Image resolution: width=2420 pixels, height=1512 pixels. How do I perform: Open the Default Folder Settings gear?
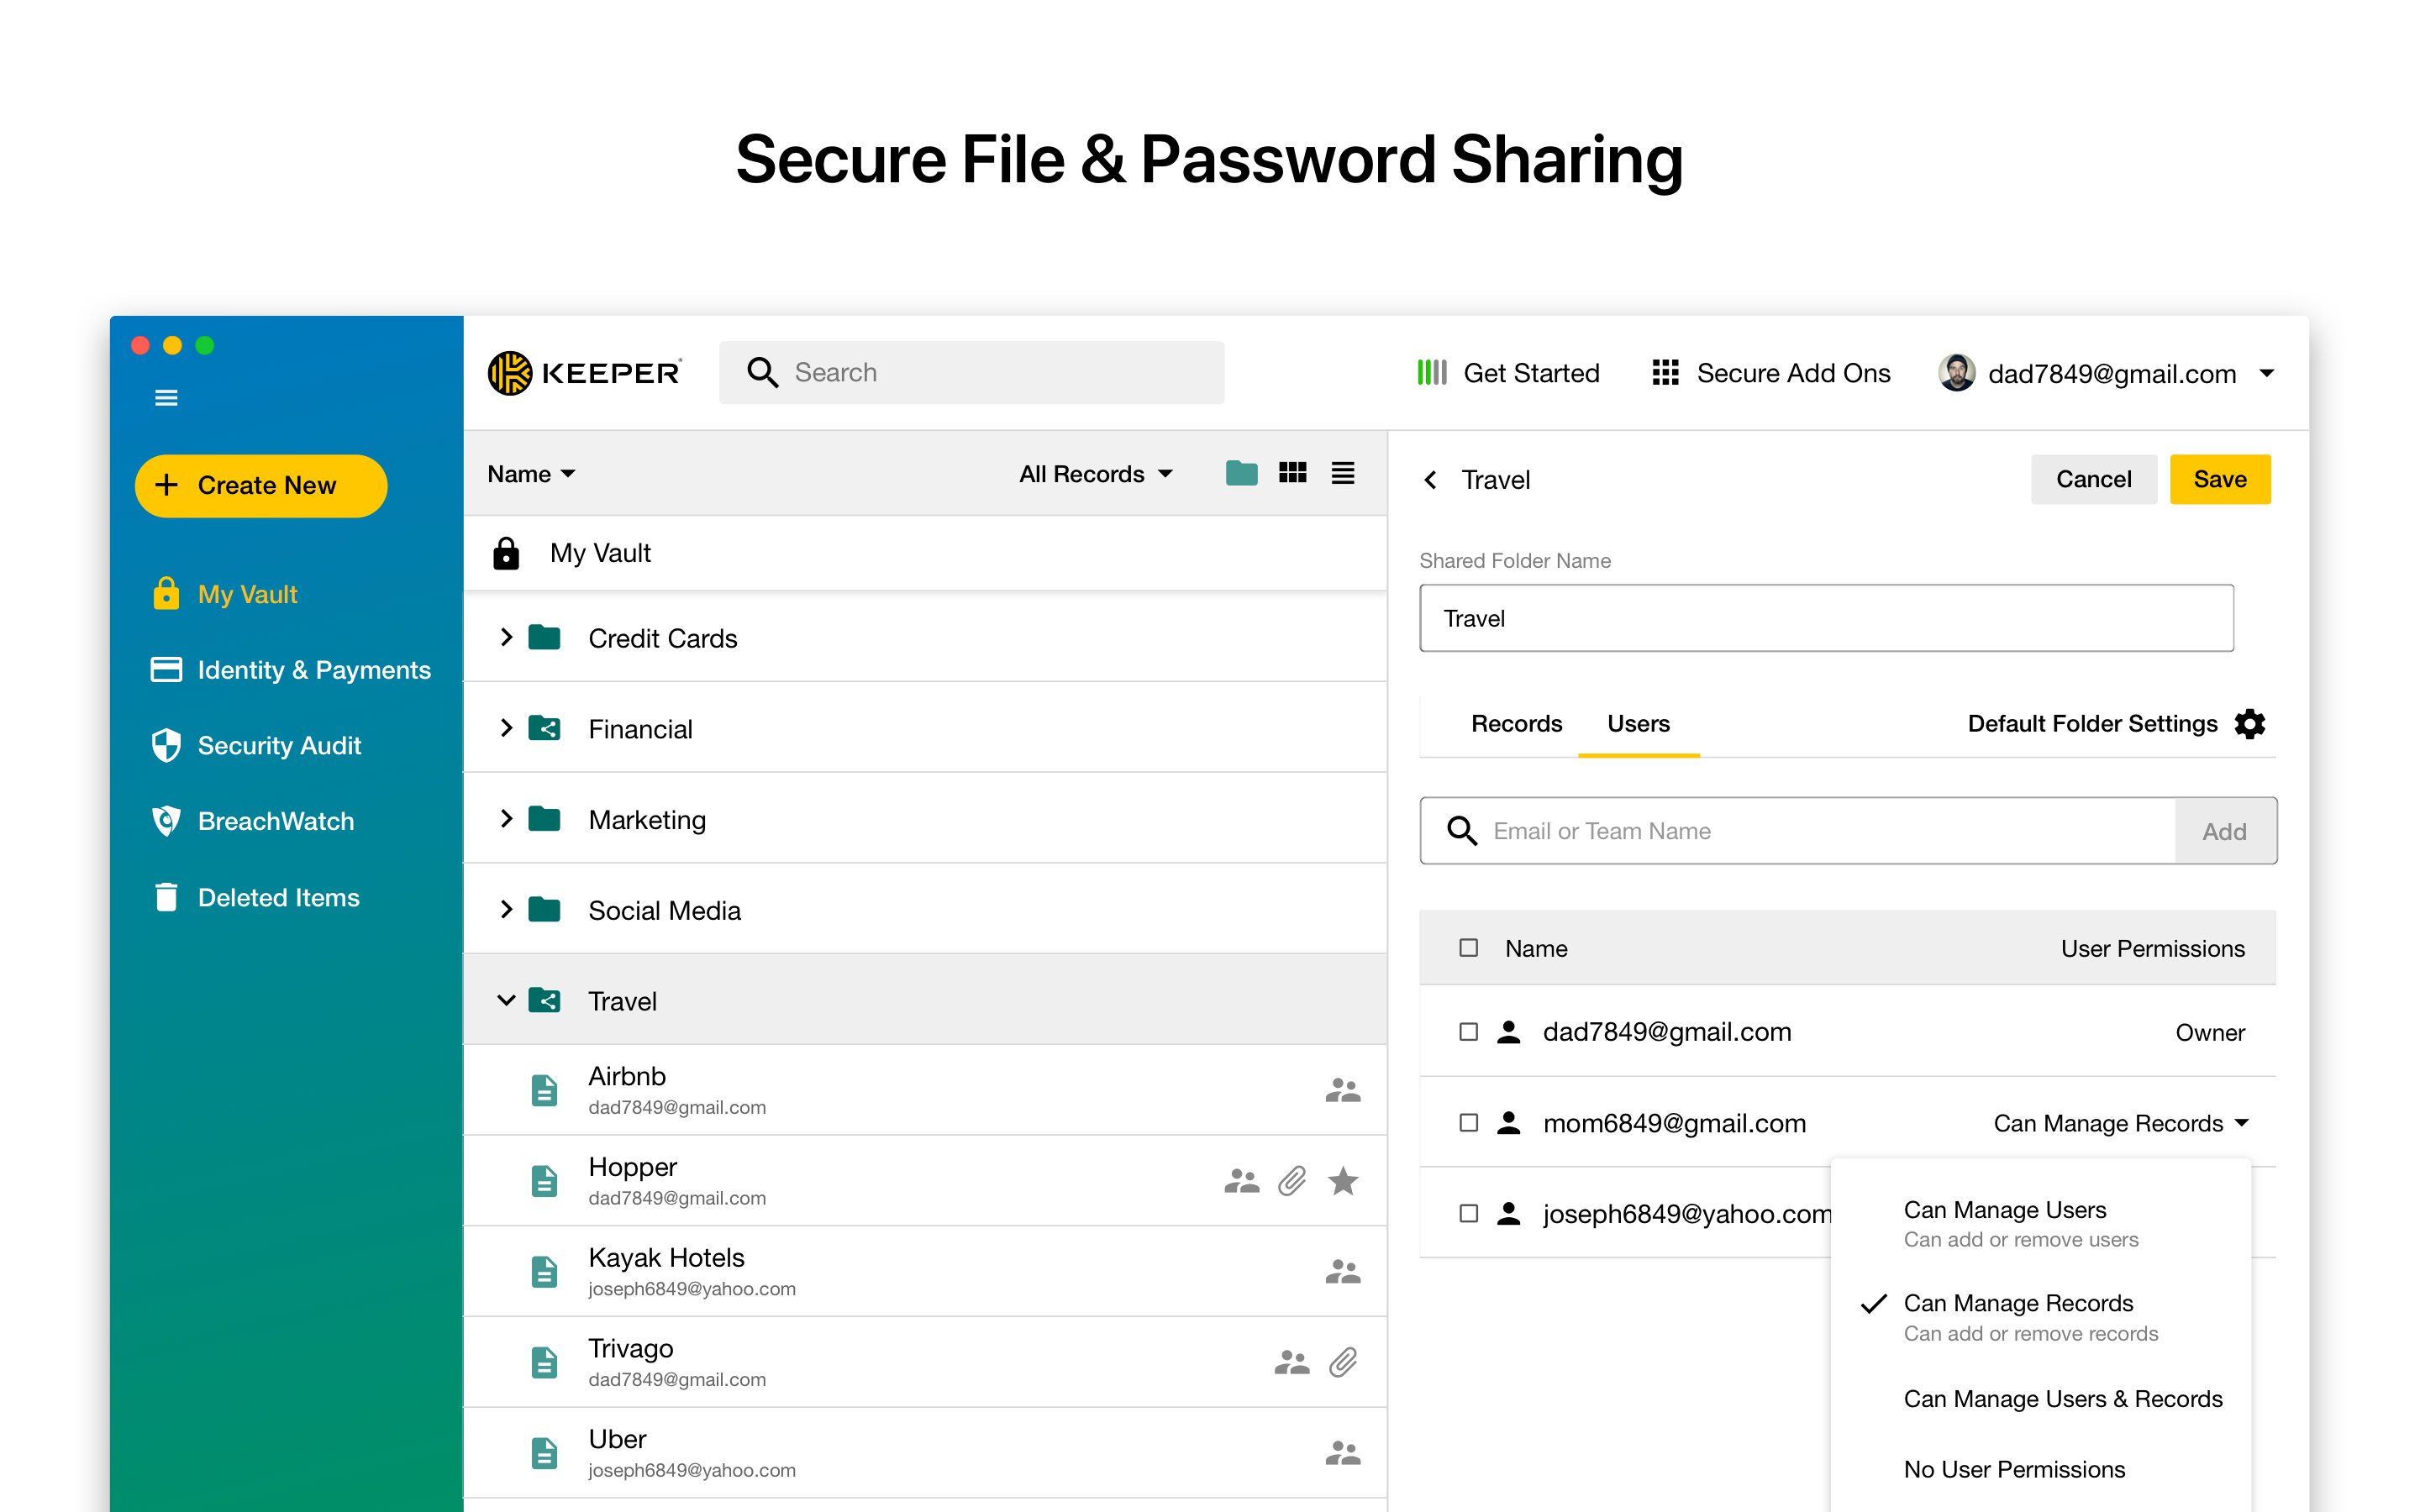(x=2250, y=723)
